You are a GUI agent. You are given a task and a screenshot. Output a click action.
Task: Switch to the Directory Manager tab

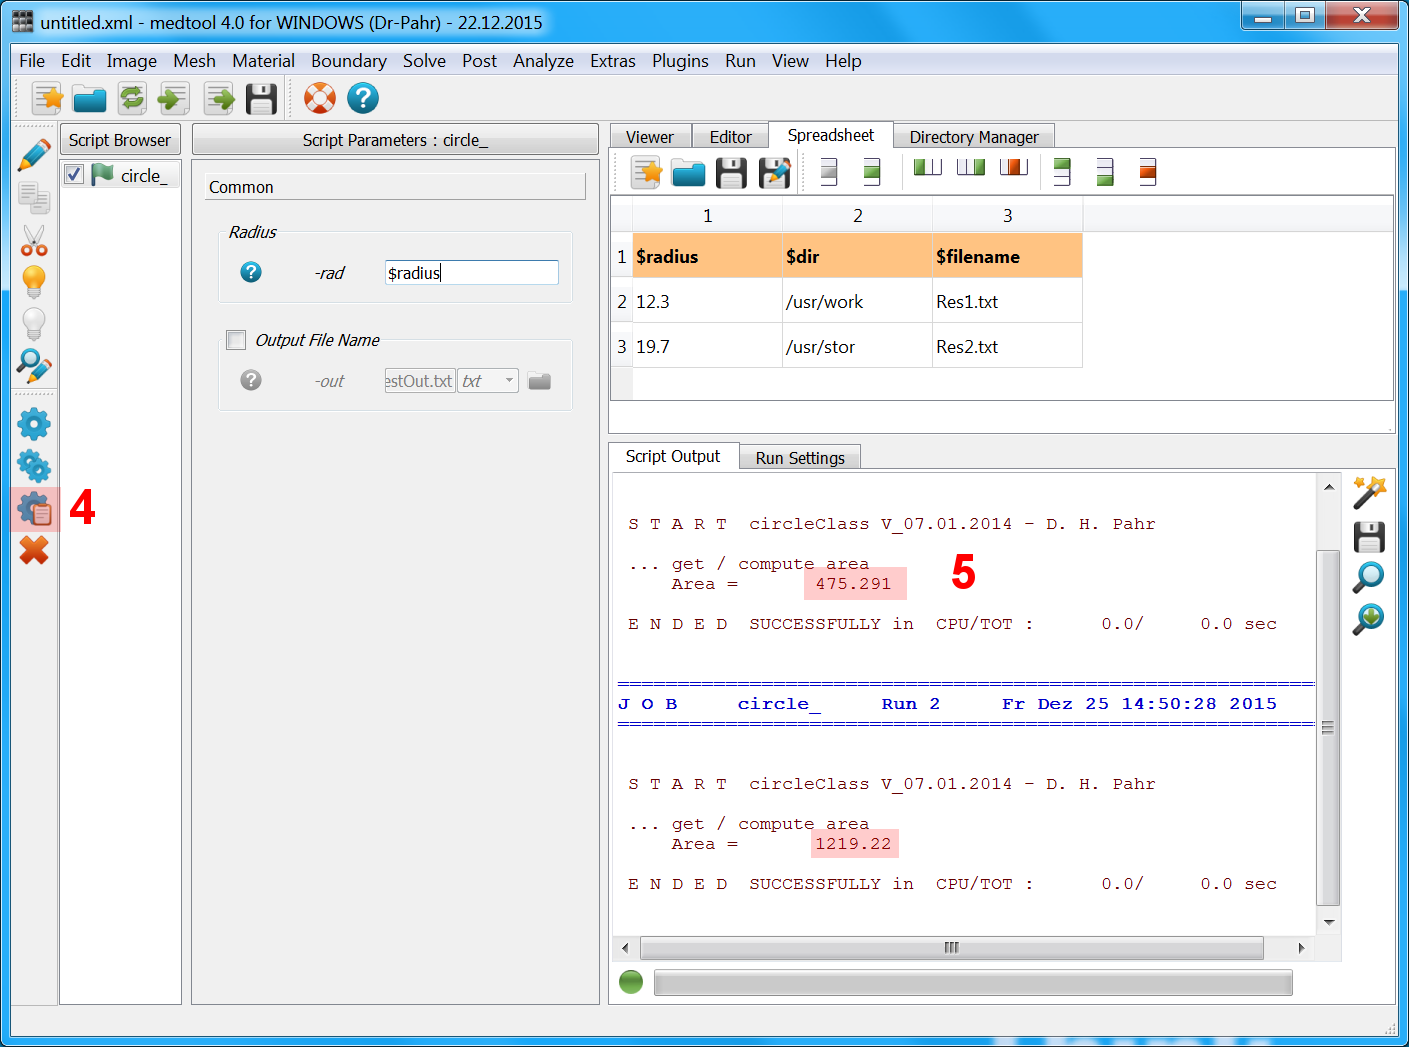tap(974, 137)
